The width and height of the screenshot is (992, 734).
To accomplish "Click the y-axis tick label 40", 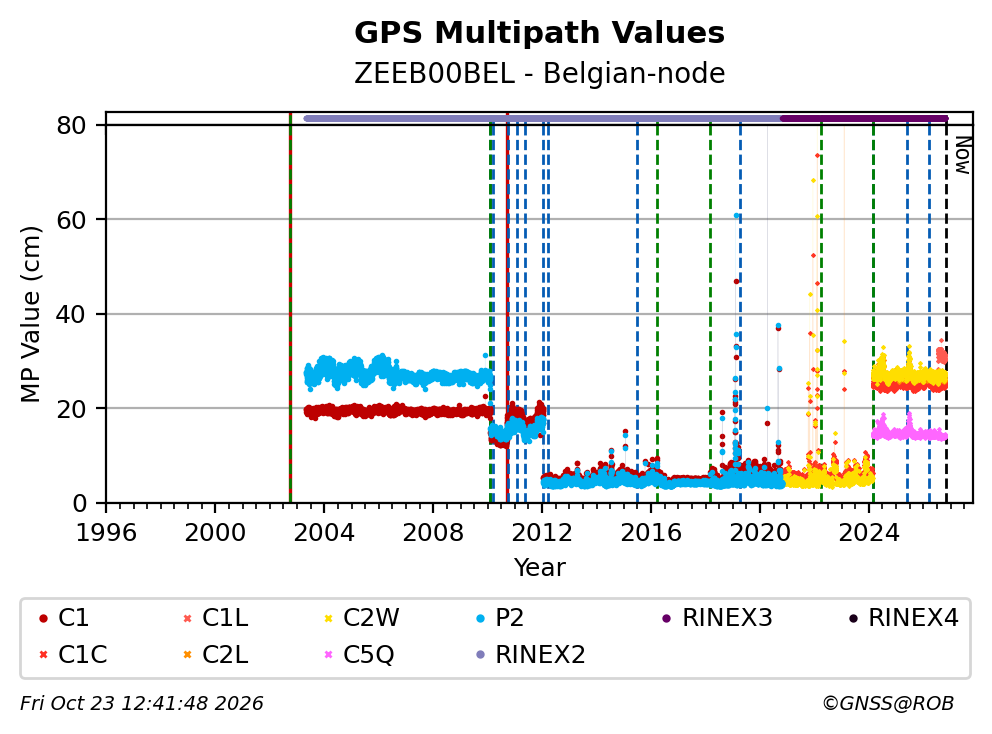I will [x=71, y=314].
